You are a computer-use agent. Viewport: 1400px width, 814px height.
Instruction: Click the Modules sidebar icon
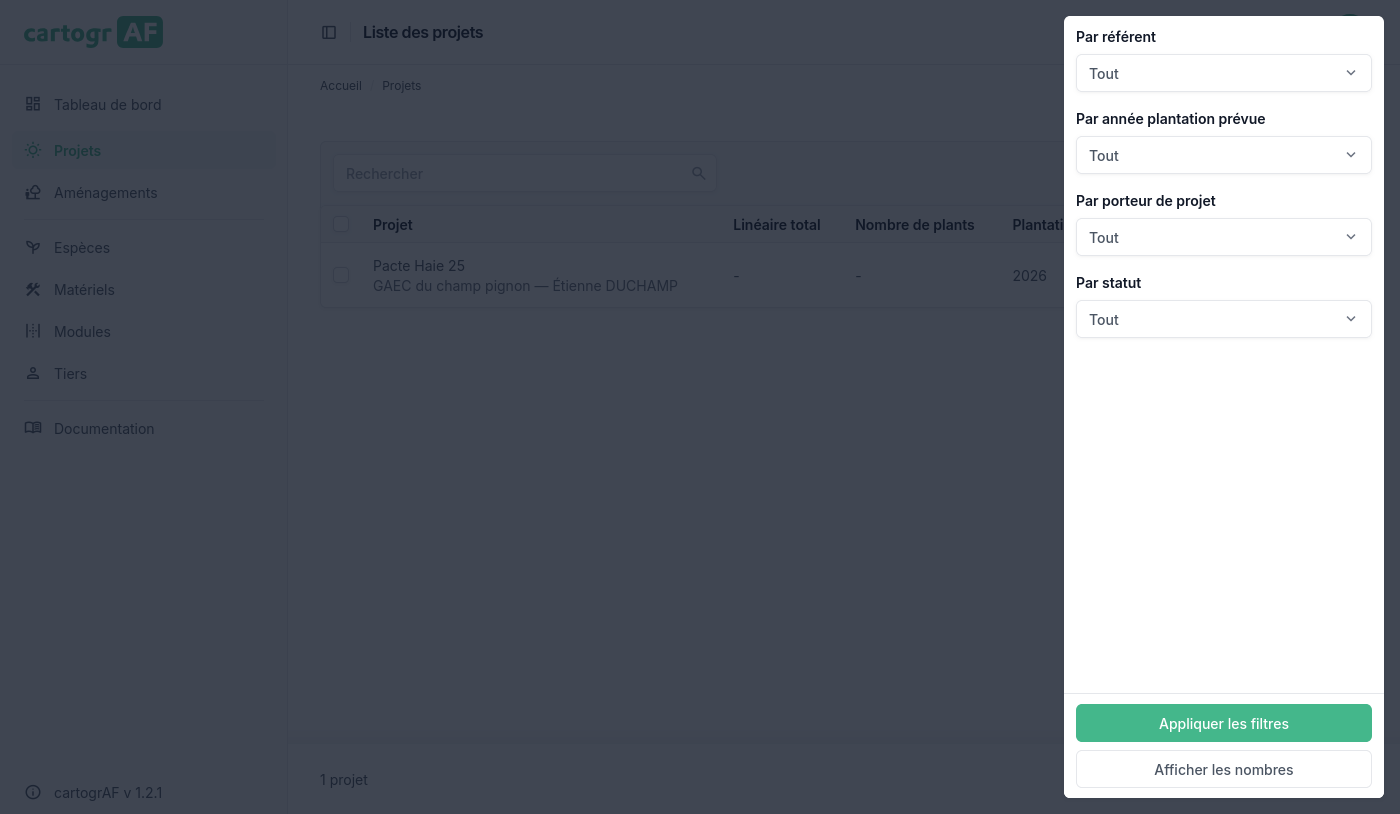click(x=33, y=331)
